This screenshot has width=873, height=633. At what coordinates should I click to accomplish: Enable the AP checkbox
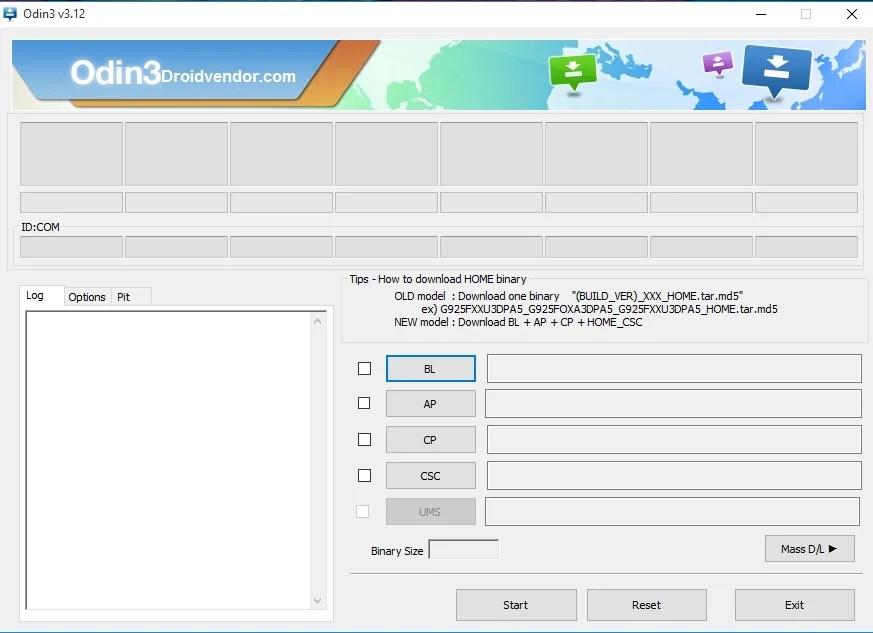(364, 403)
